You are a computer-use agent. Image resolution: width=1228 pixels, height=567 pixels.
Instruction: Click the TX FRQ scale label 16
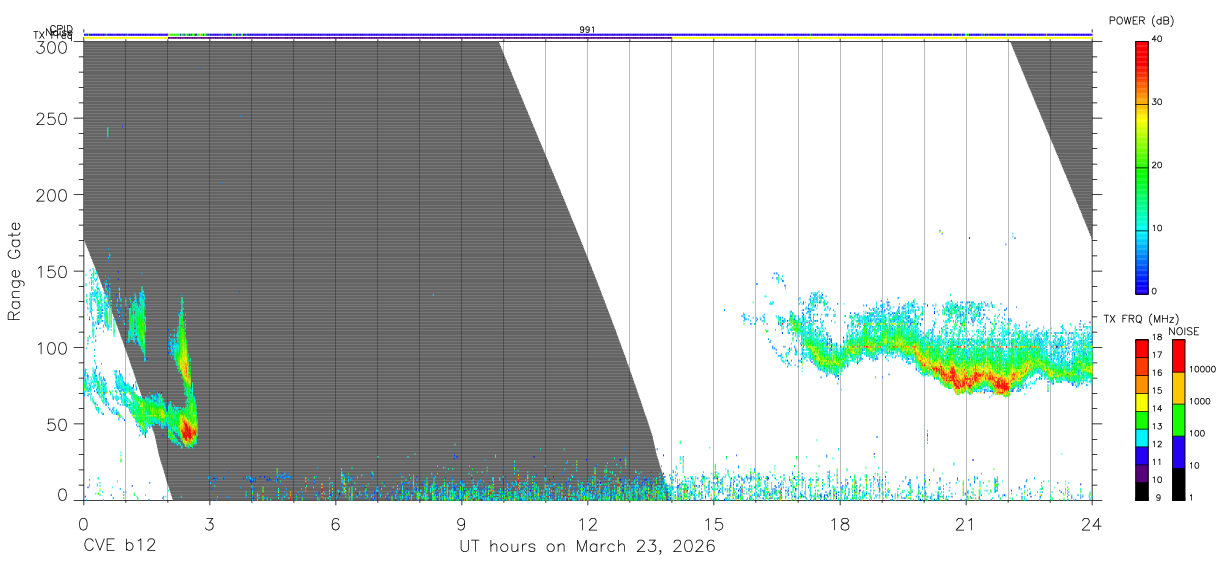click(1157, 373)
